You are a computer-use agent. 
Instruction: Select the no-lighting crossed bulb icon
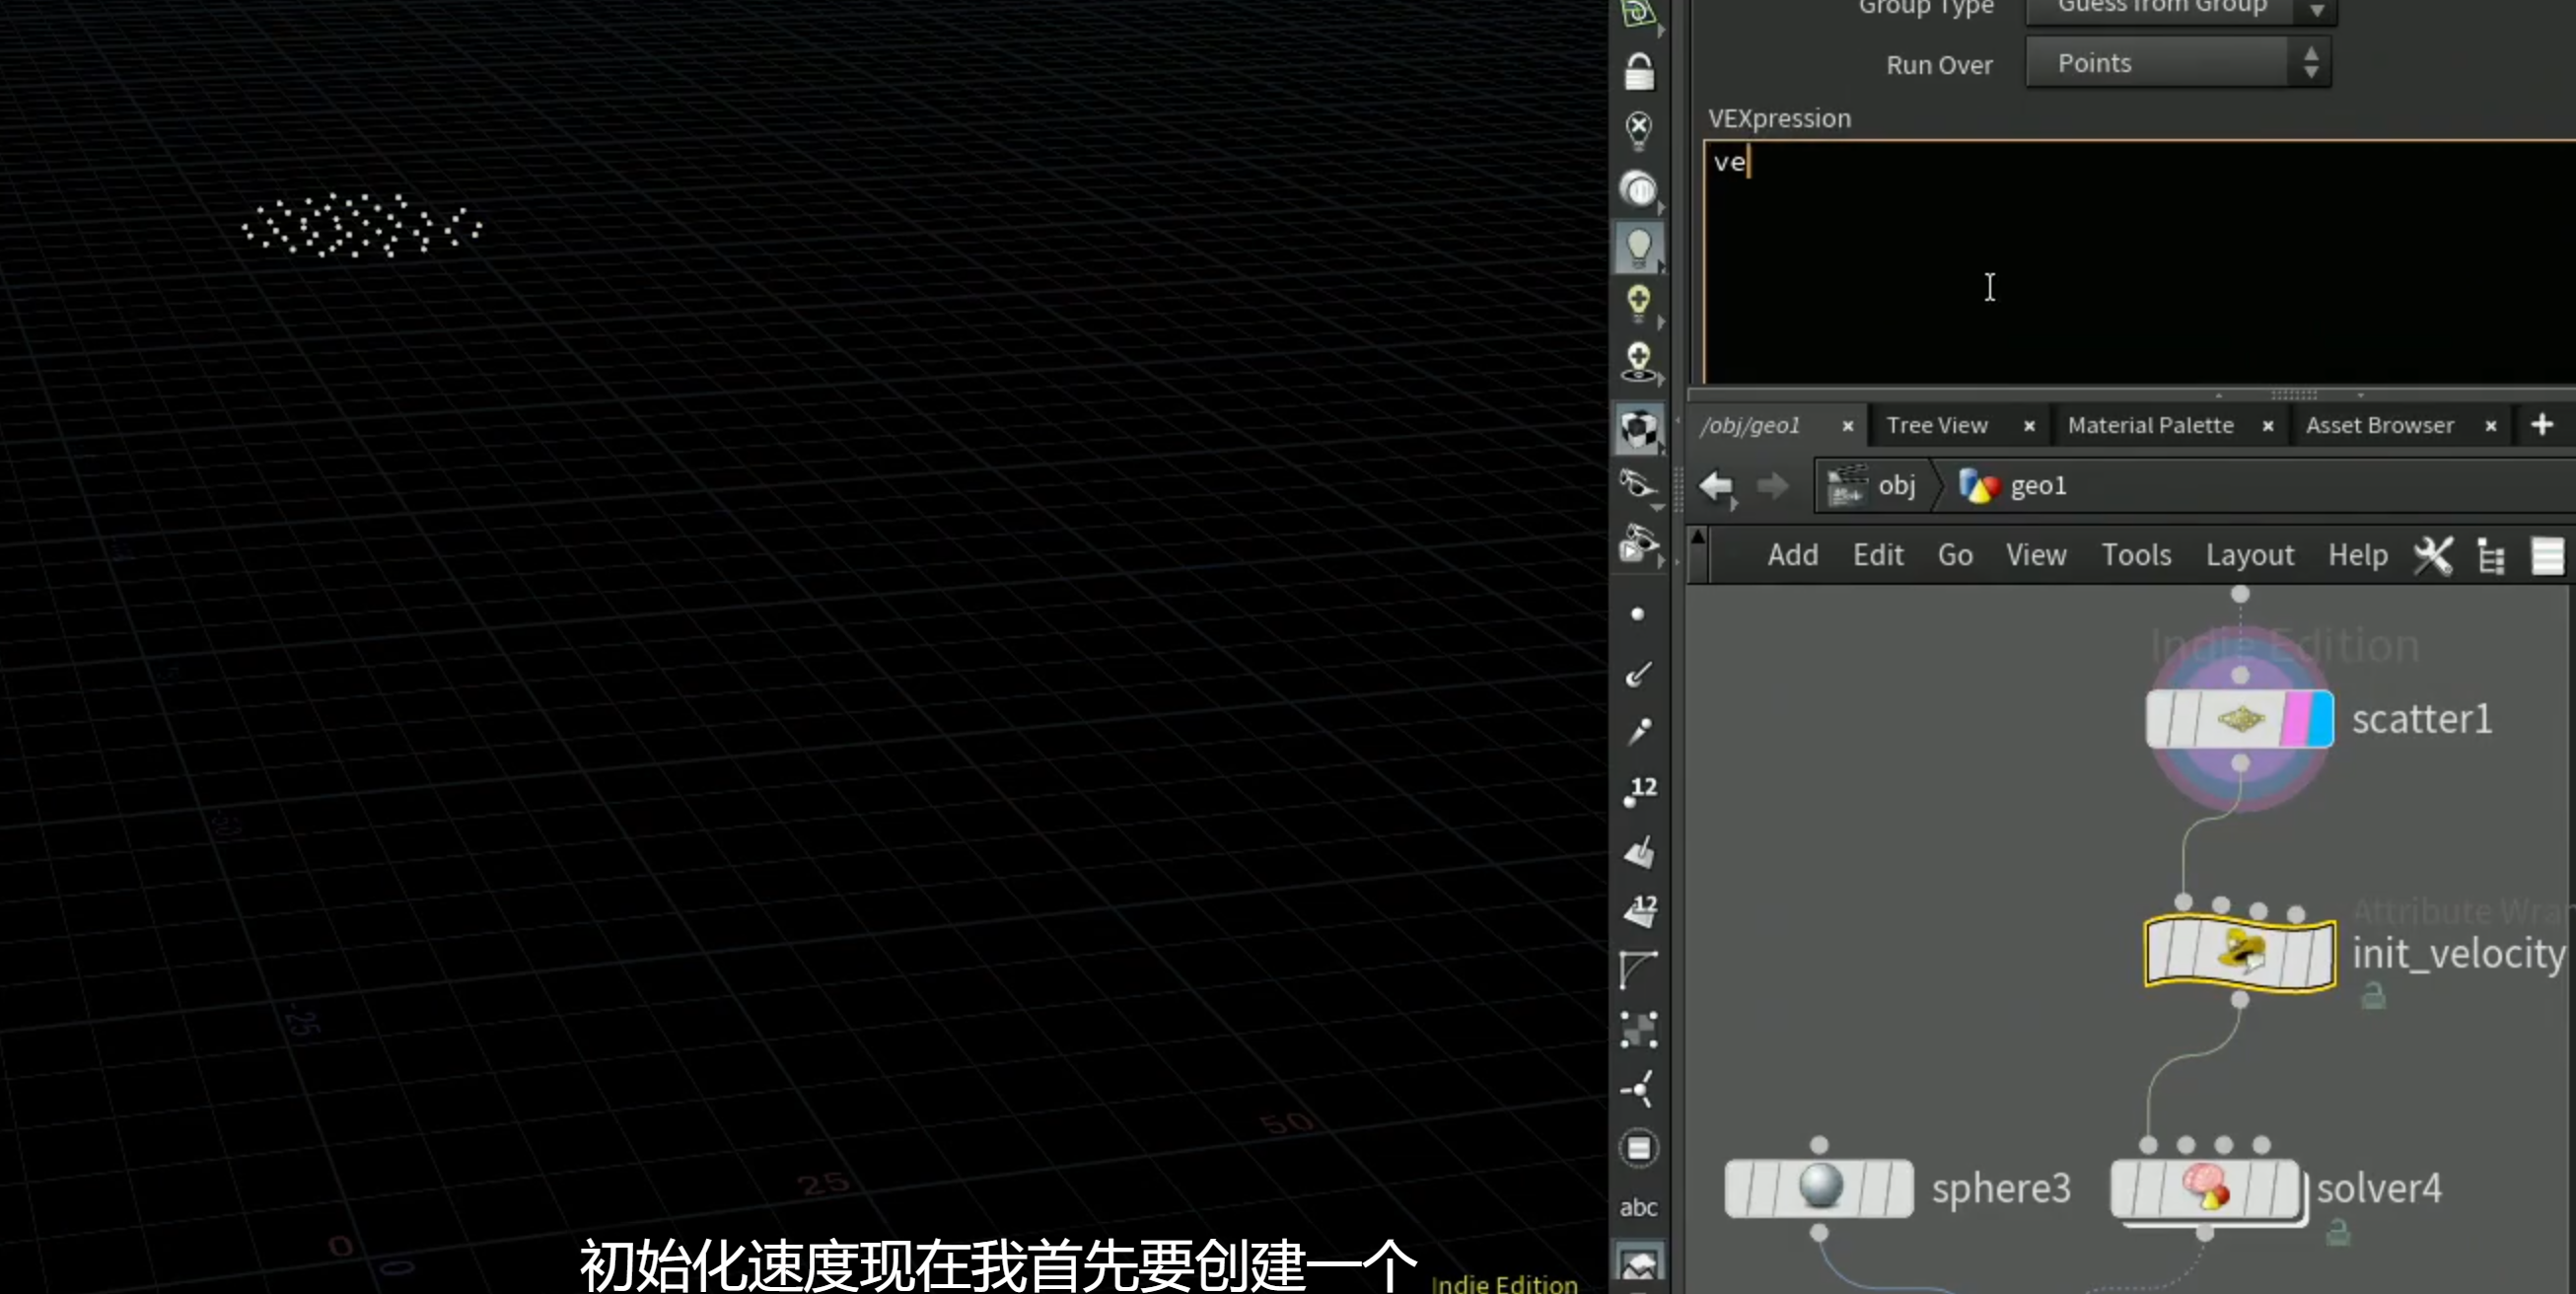[1638, 130]
